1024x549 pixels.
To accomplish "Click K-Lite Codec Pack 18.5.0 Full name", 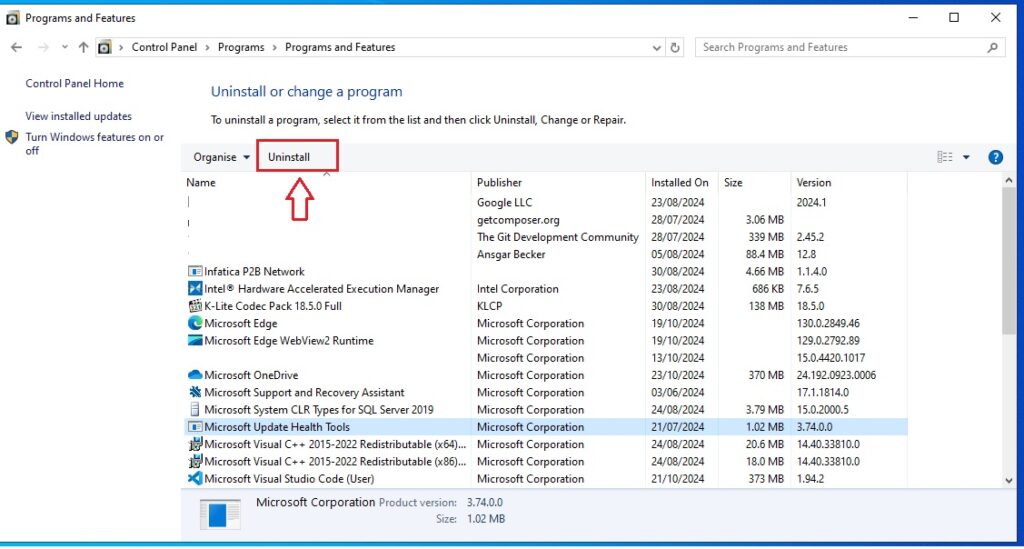I will (273, 306).
